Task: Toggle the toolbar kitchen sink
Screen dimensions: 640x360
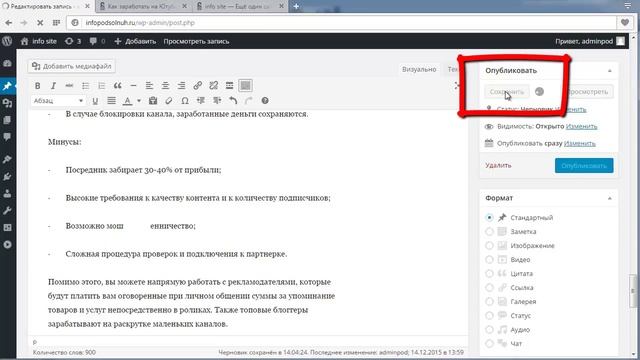Action: [x=245, y=86]
